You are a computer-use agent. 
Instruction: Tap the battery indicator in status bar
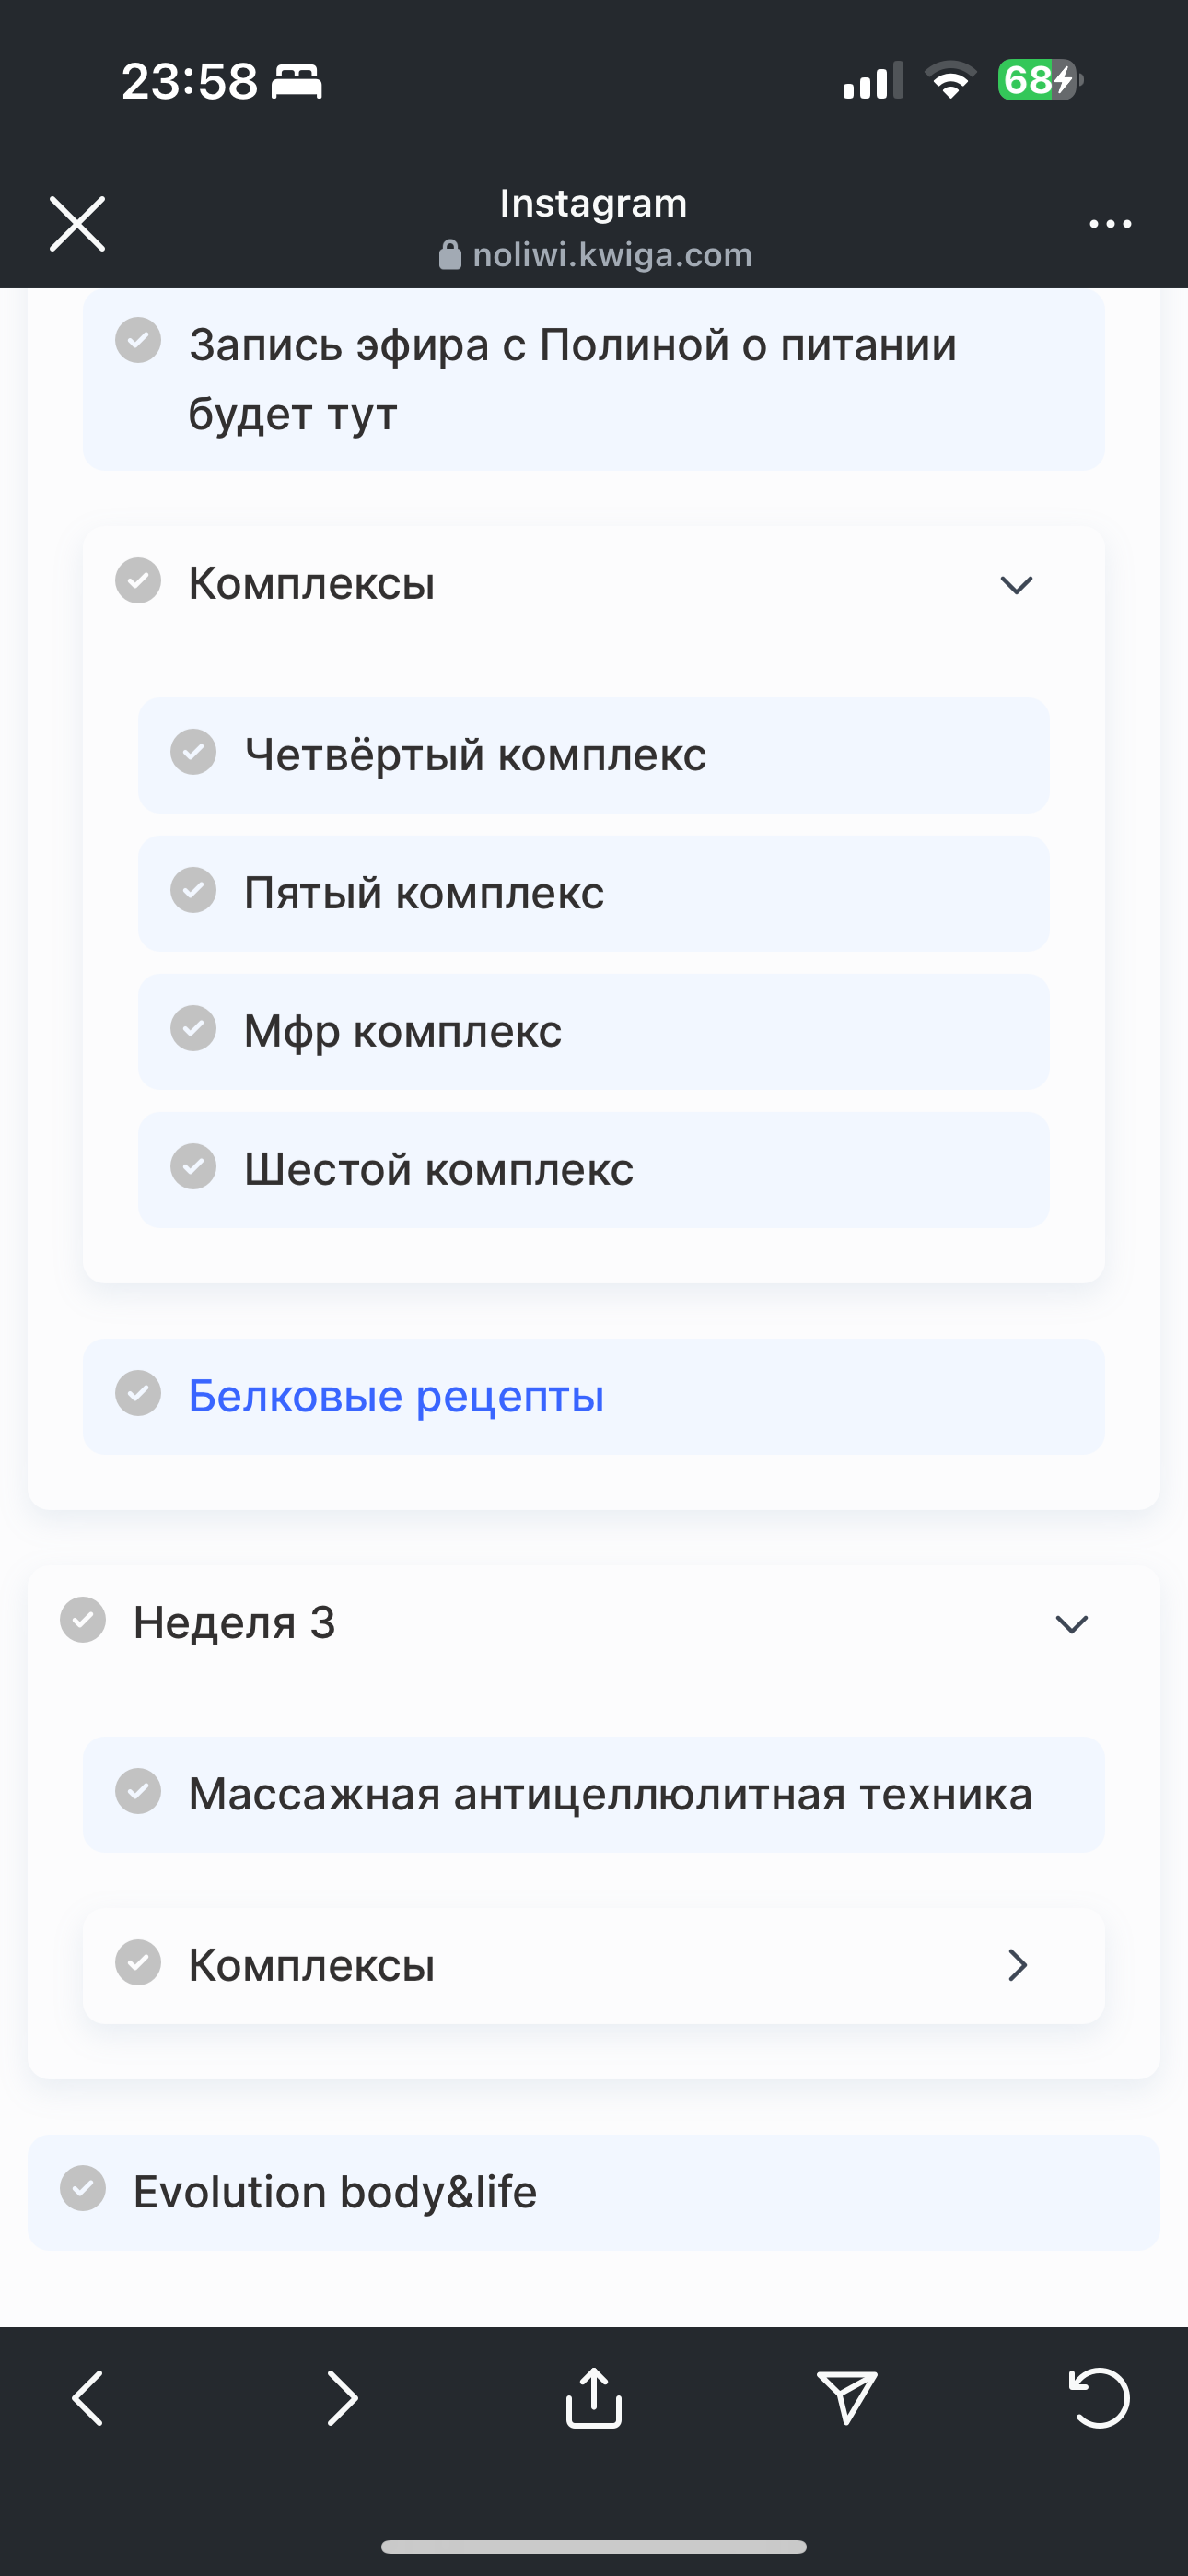[1038, 80]
